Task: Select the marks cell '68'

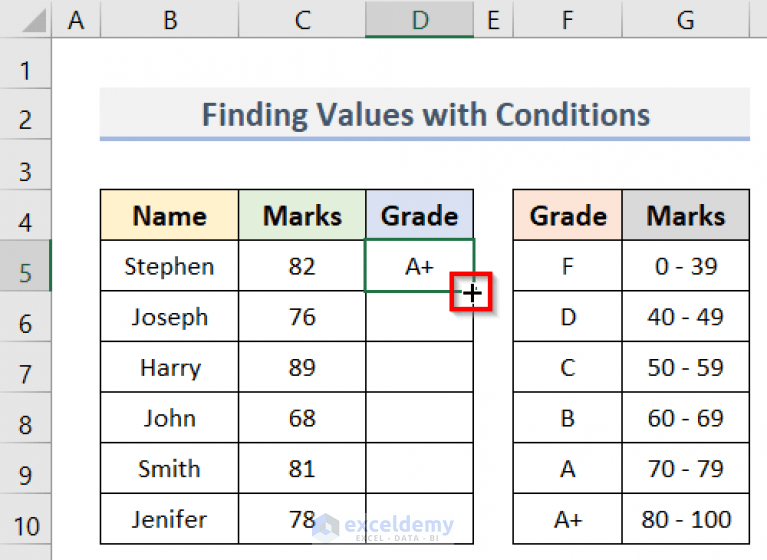Action: coord(302,418)
